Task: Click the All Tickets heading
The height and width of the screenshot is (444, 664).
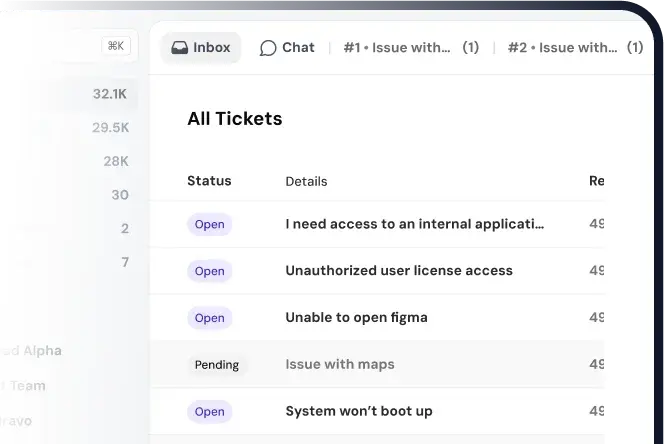Action: pos(235,119)
